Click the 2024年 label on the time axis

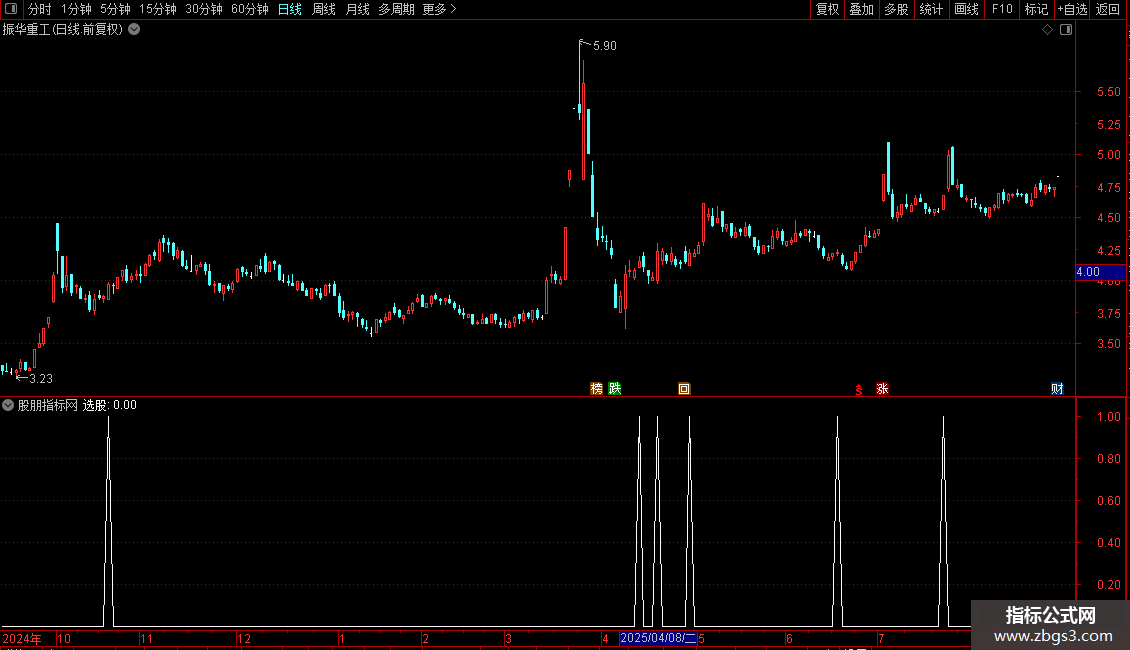pos(22,639)
